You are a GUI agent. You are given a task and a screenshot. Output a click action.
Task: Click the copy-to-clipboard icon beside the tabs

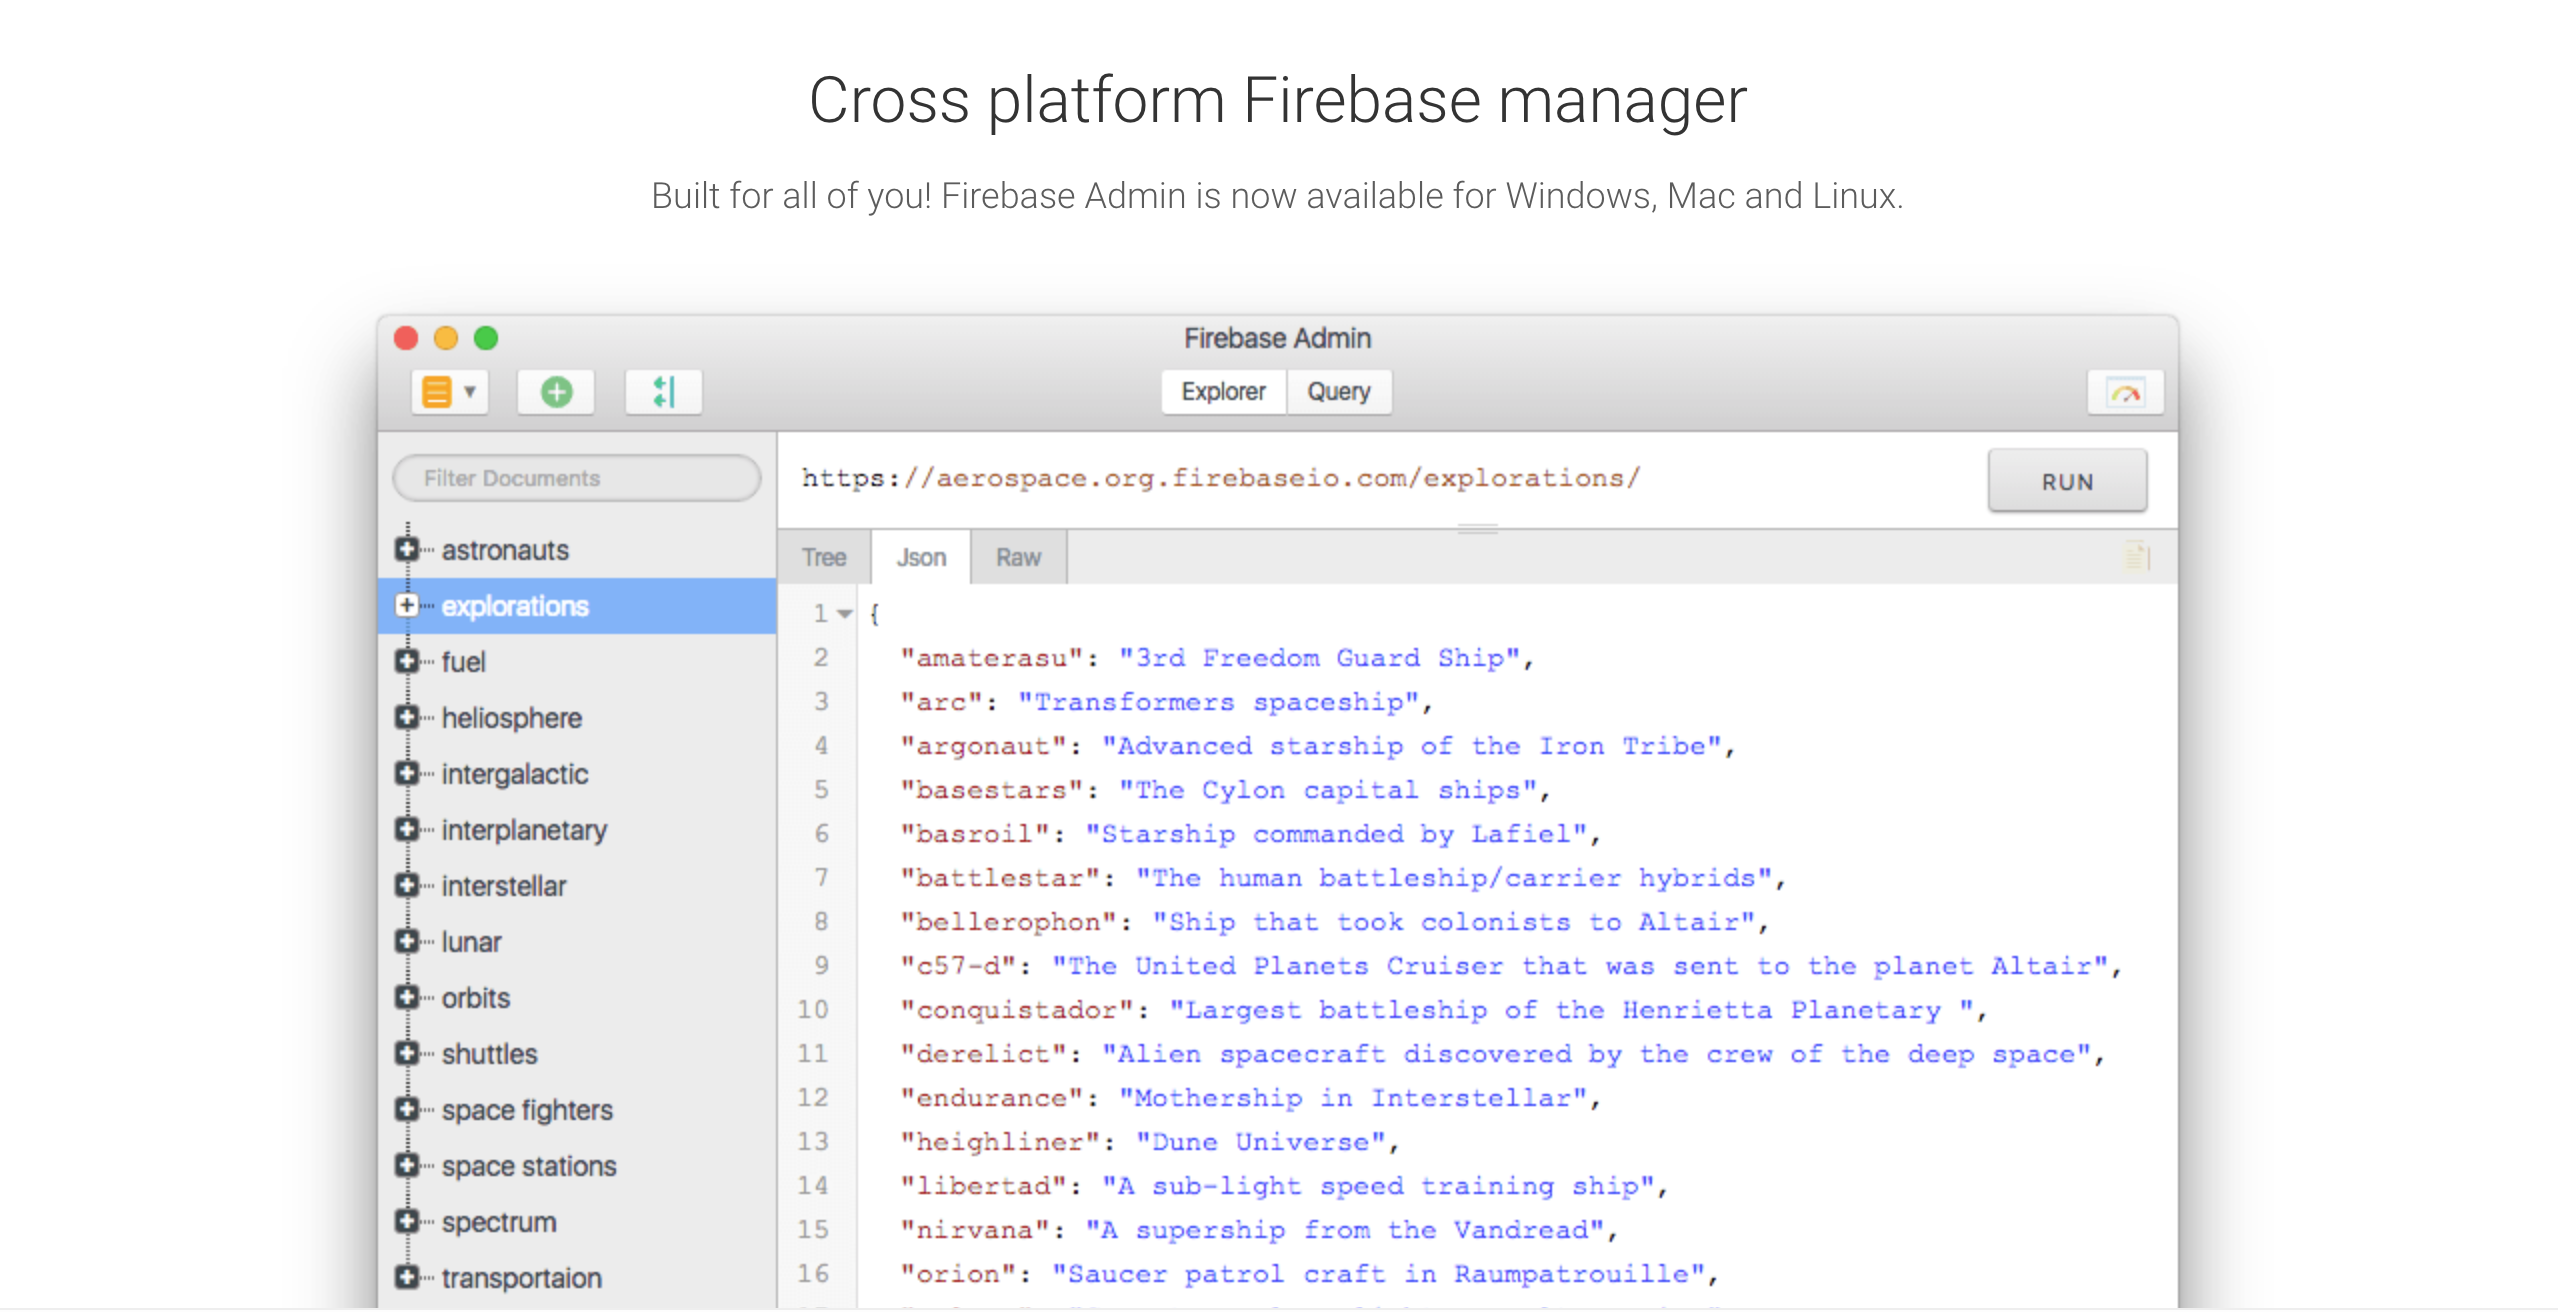pos(2136,556)
